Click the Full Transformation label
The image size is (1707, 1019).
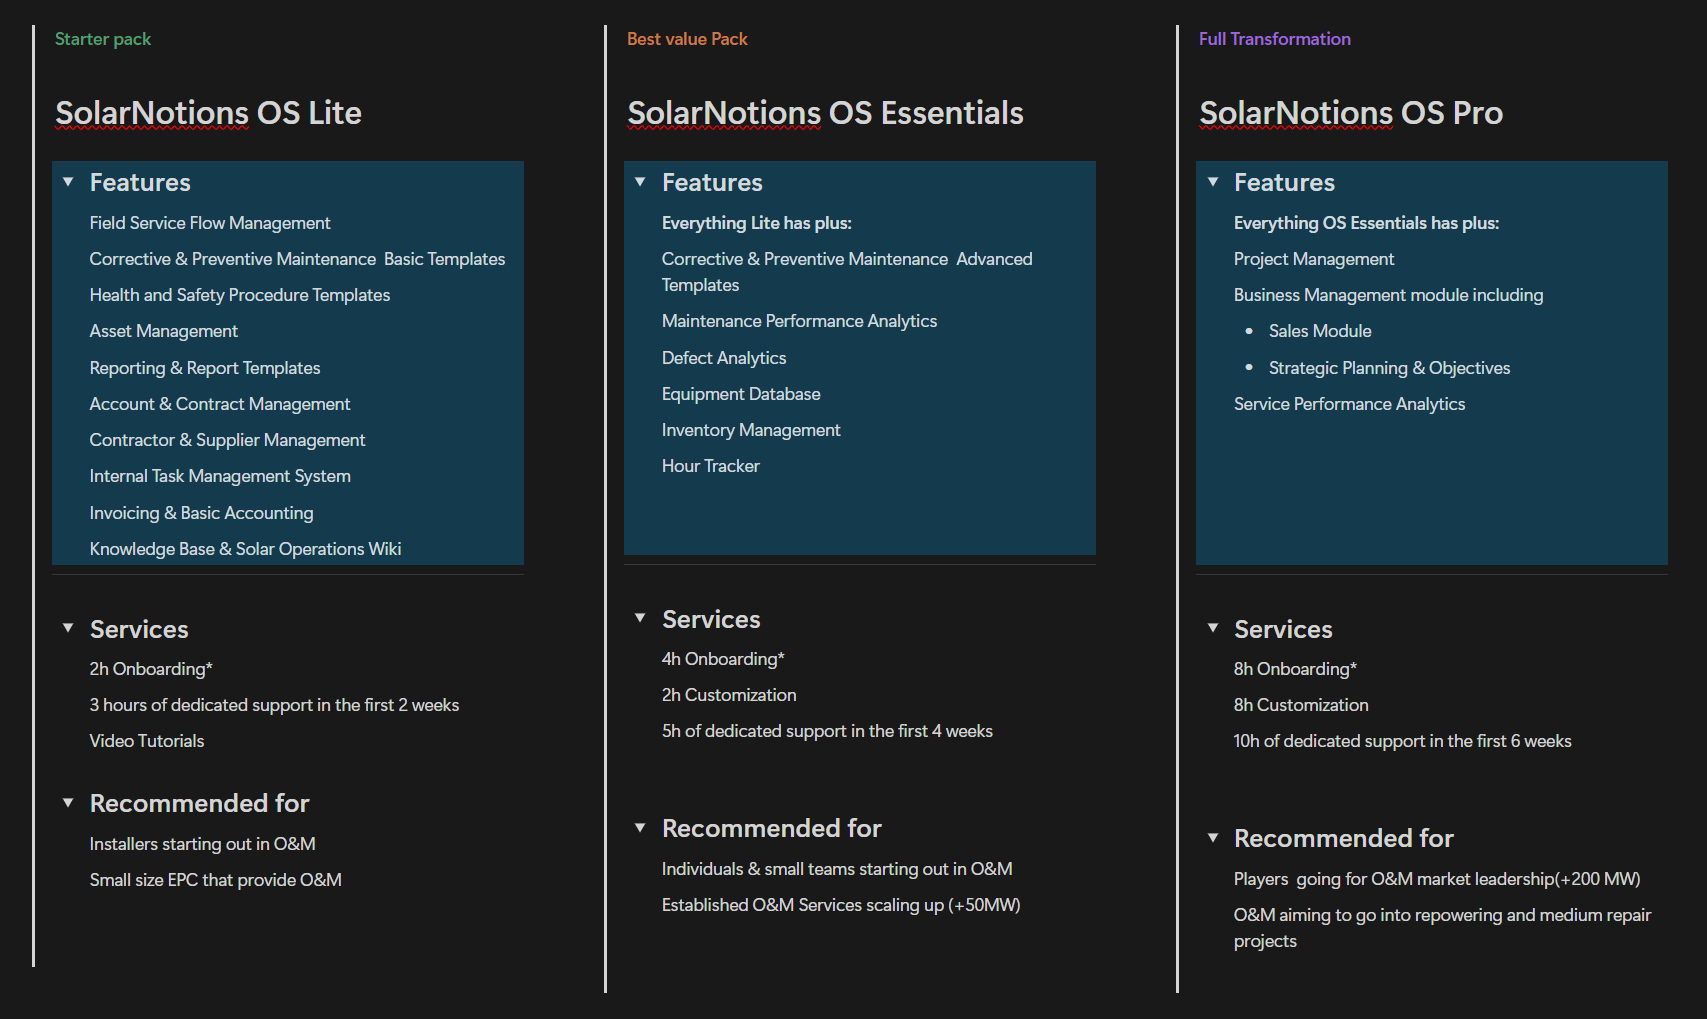coord(1275,39)
